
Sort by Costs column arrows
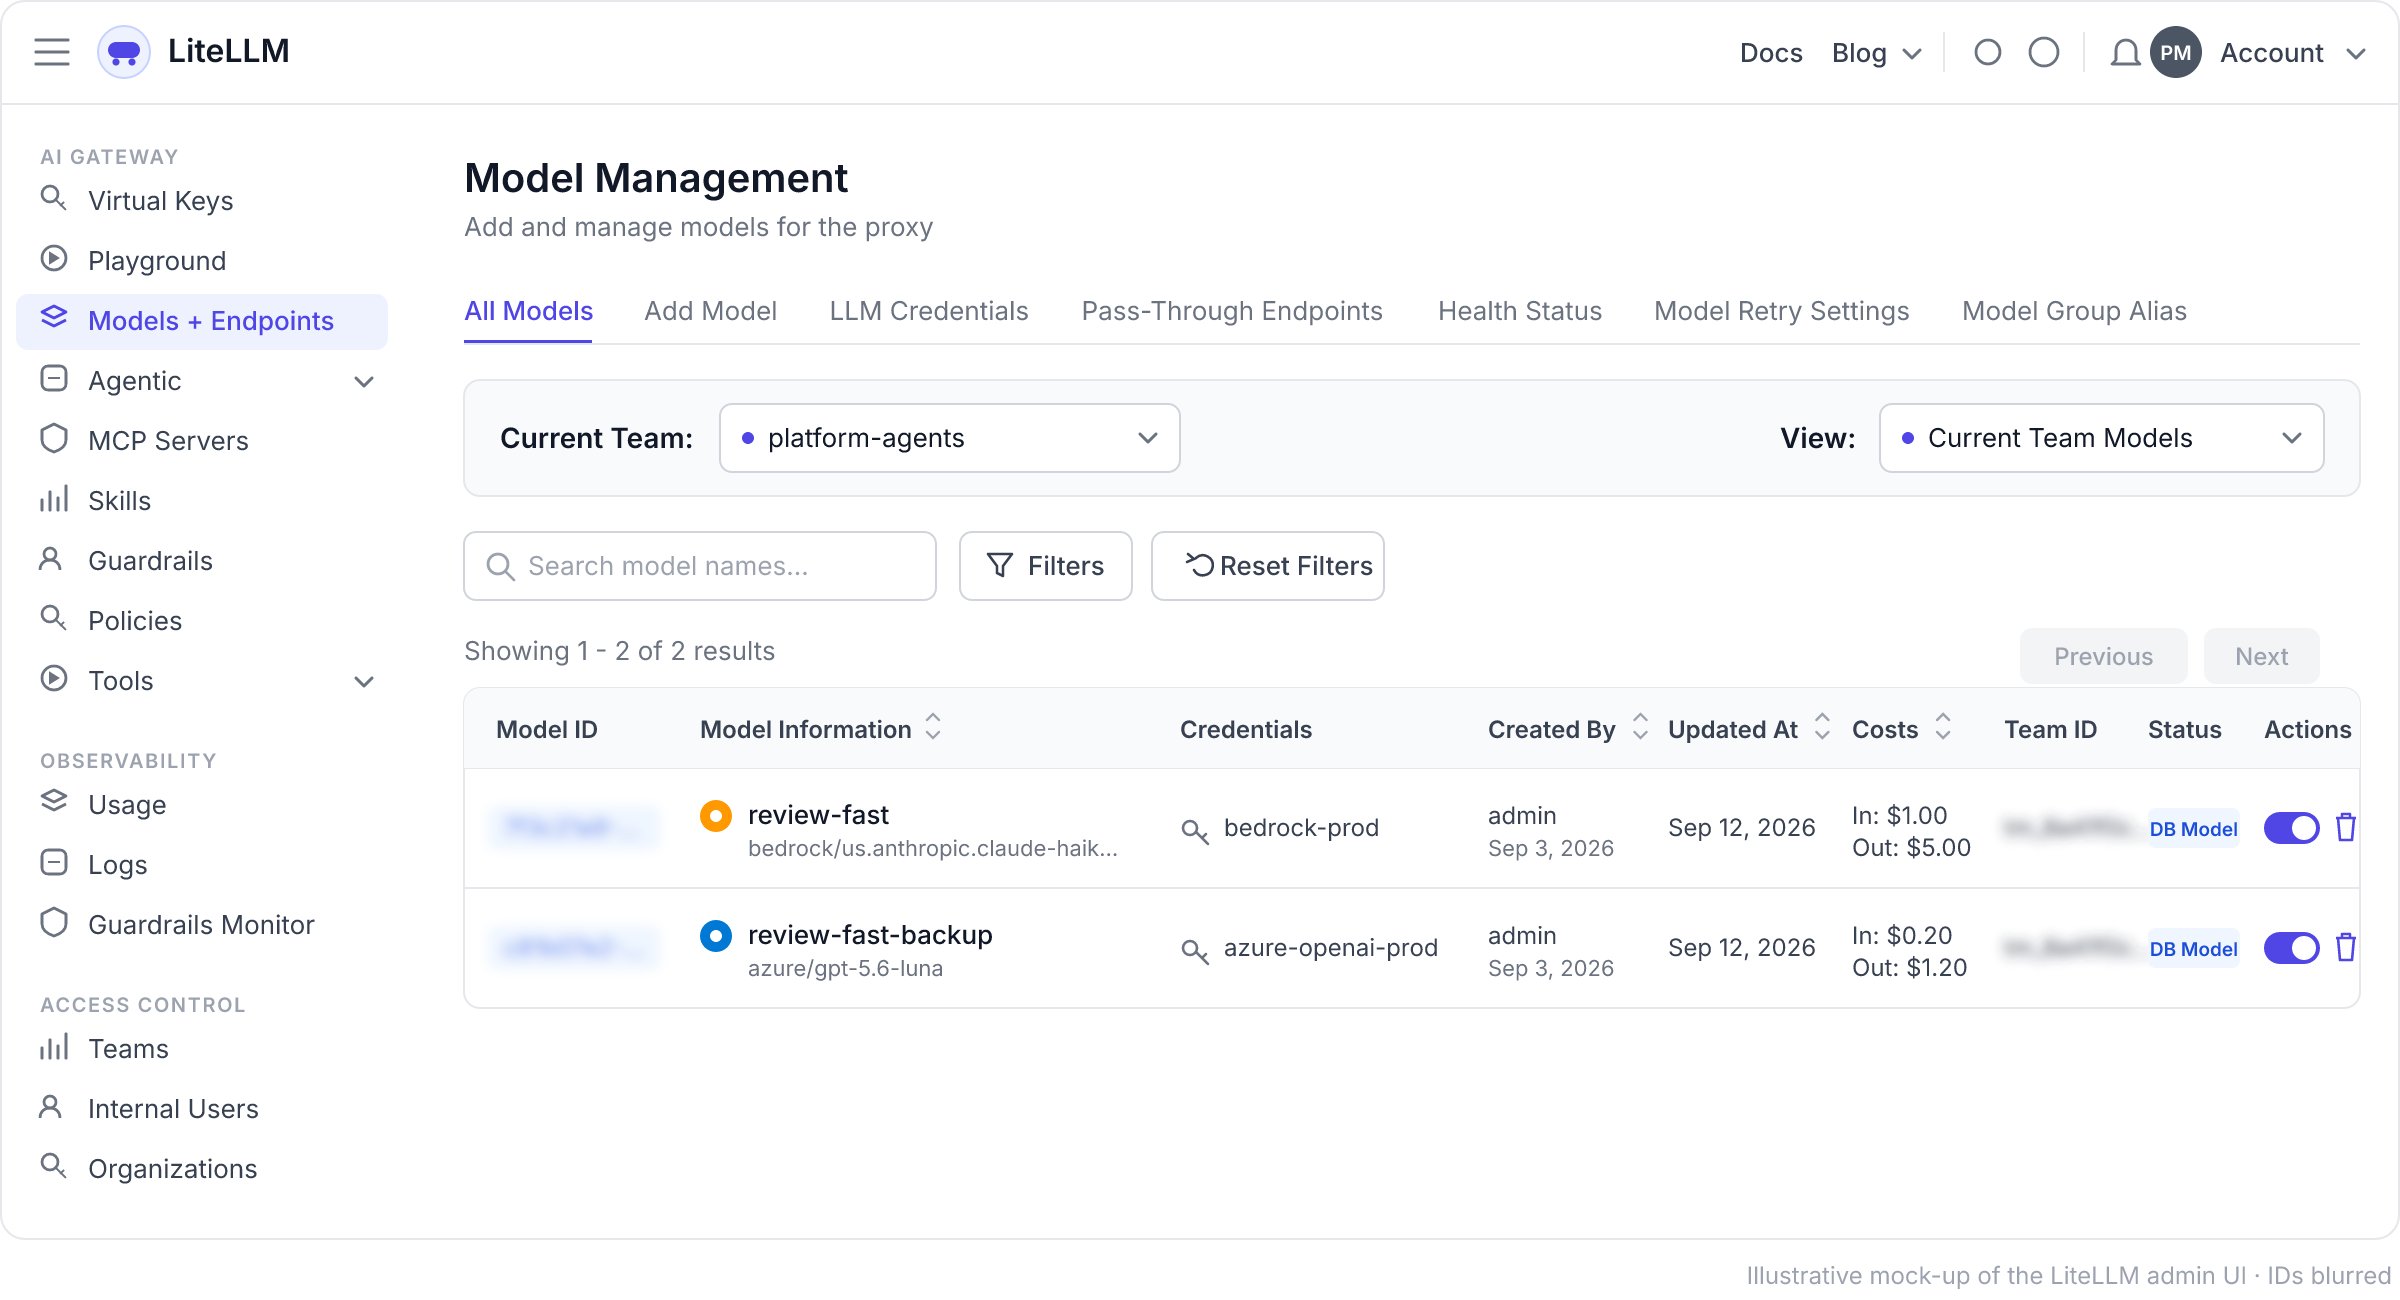pyautogui.click(x=1943, y=727)
